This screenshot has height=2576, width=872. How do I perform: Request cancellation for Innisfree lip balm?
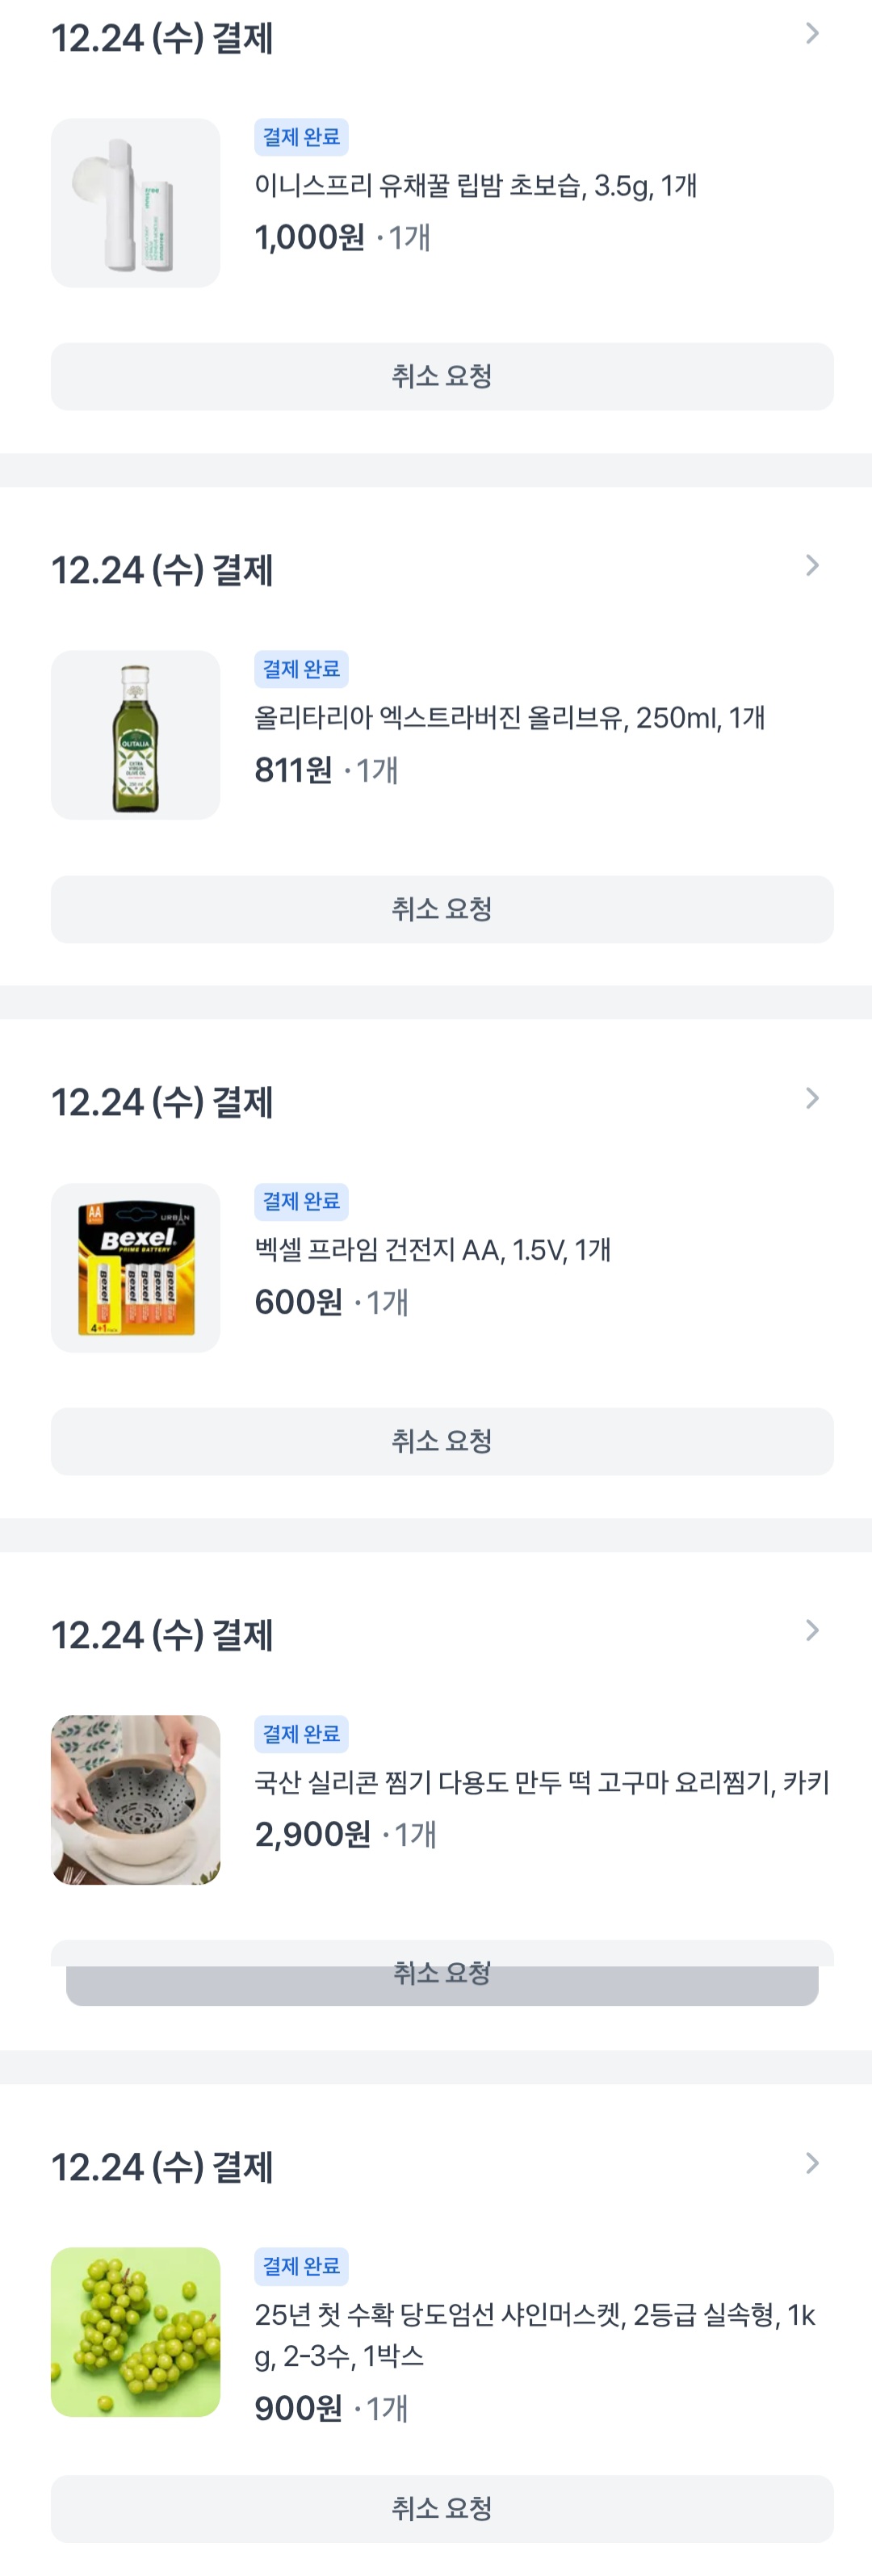[442, 377]
